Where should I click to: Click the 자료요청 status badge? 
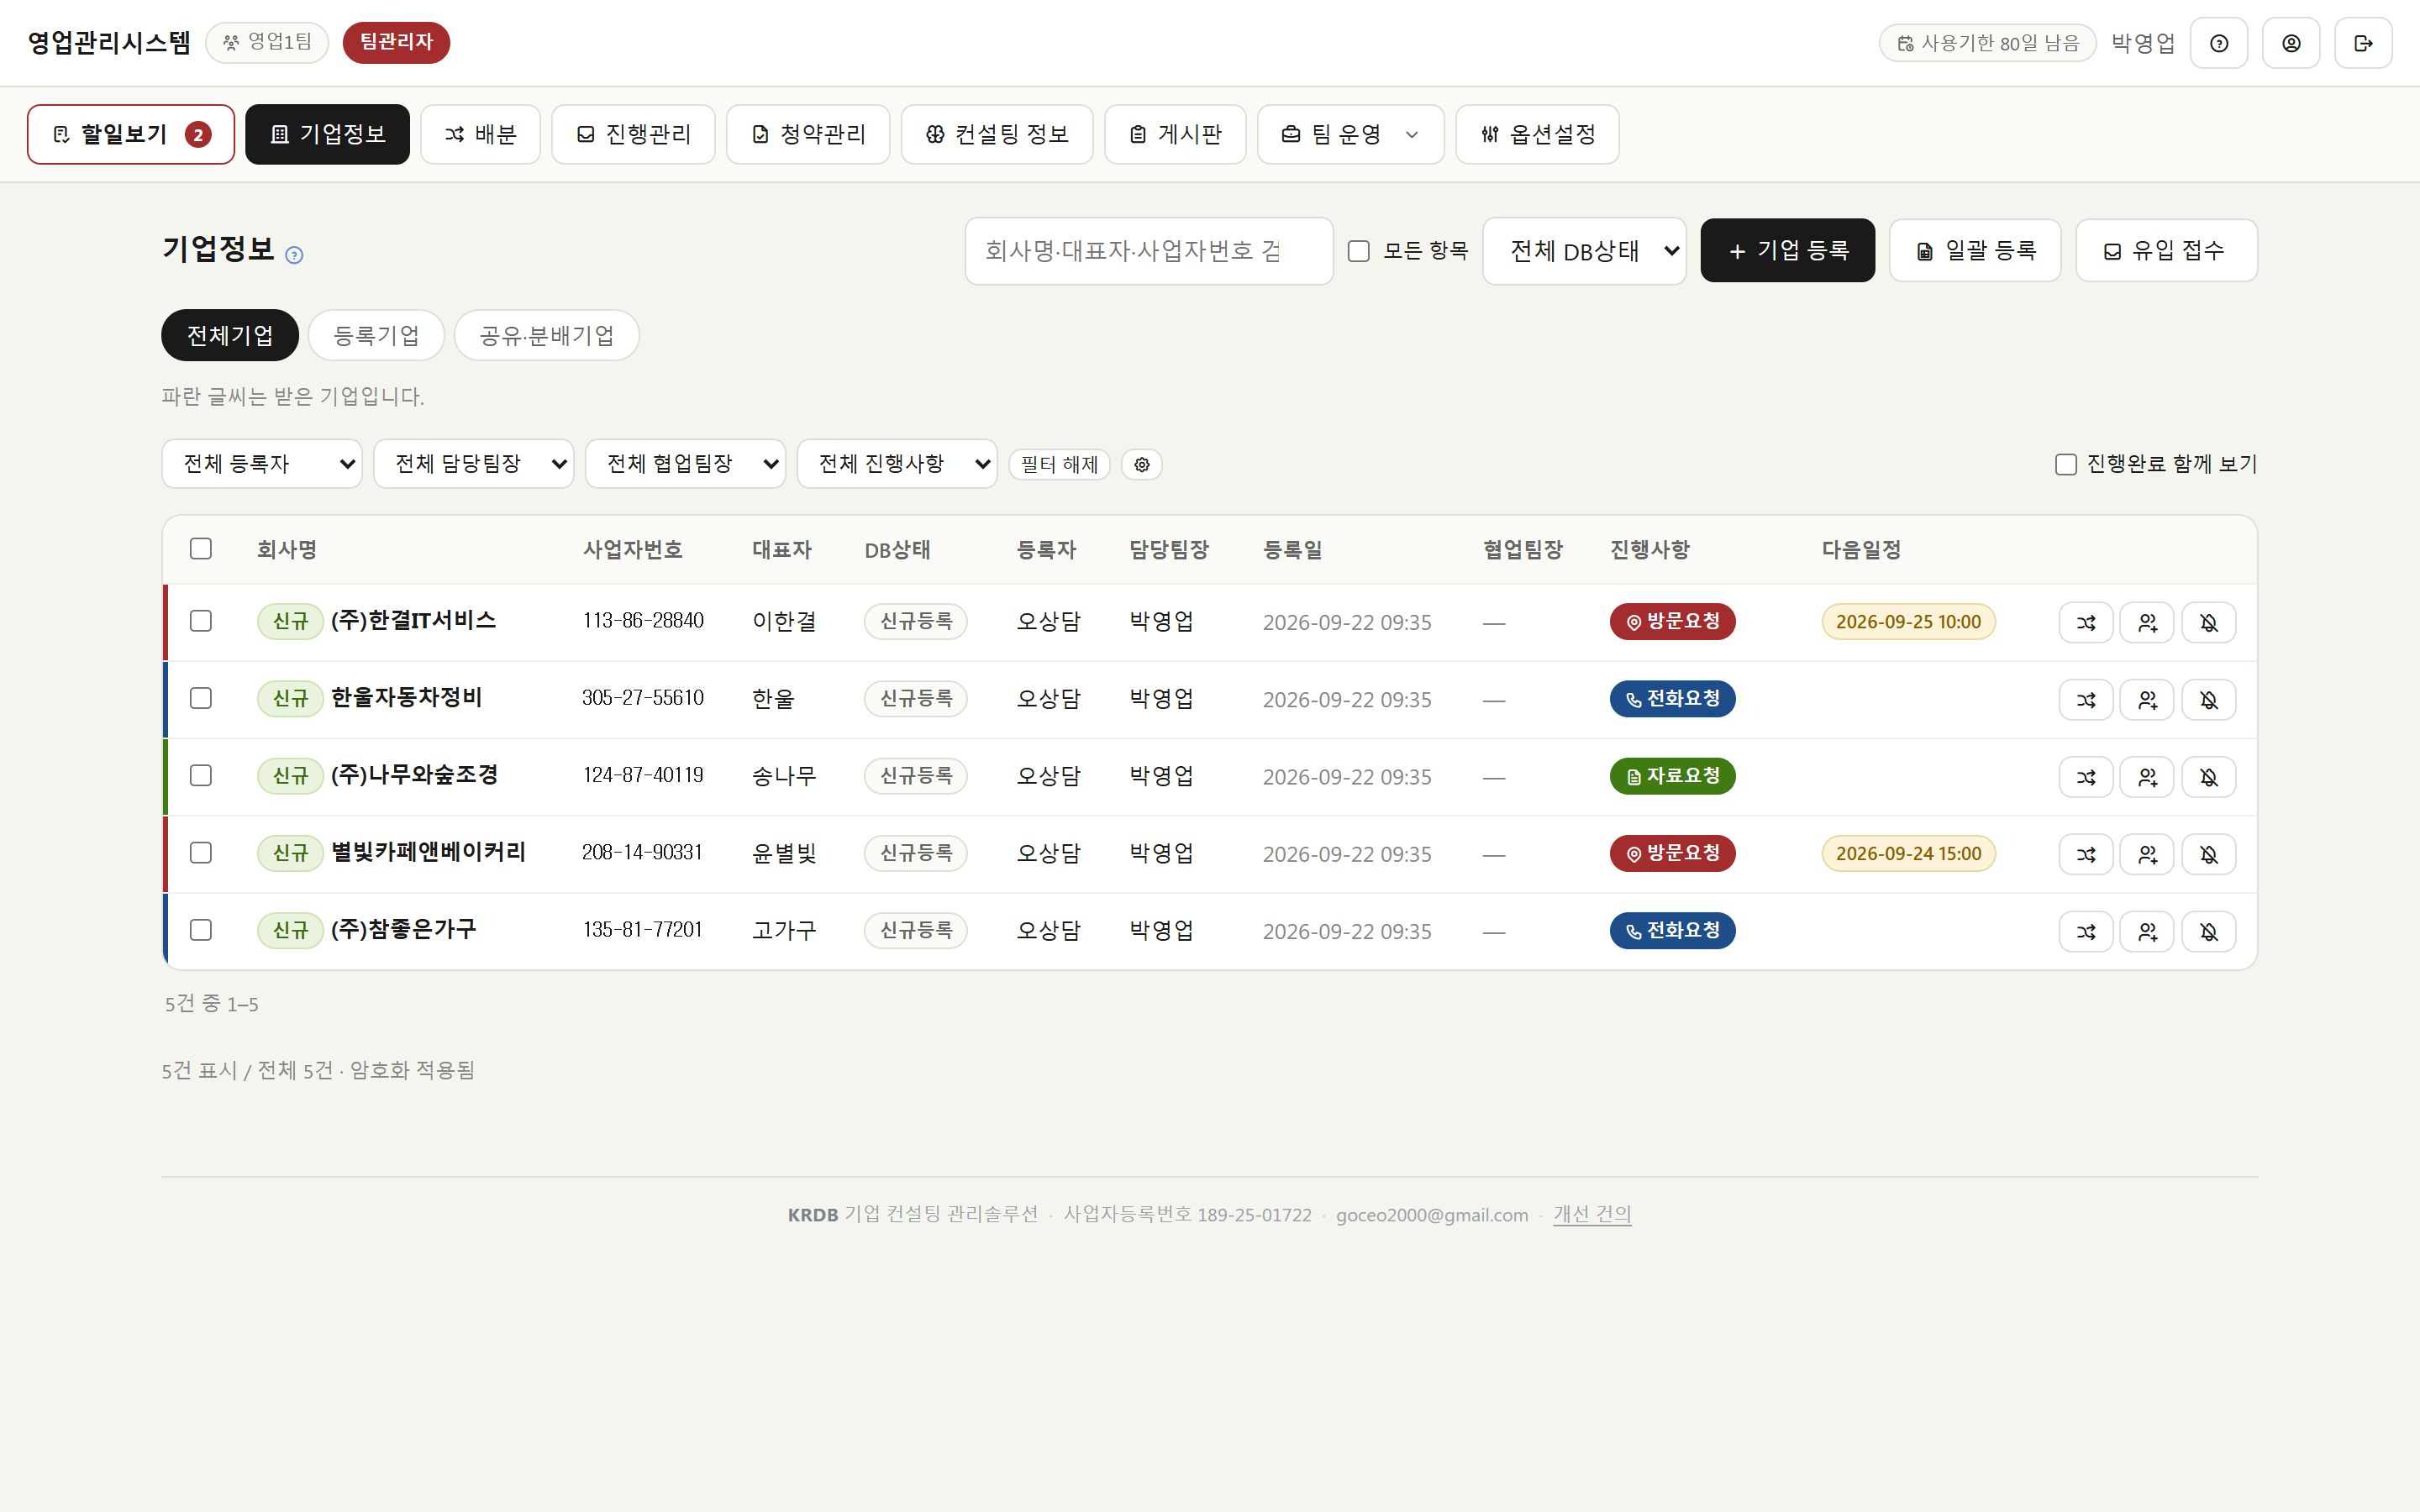point(1672,776)
